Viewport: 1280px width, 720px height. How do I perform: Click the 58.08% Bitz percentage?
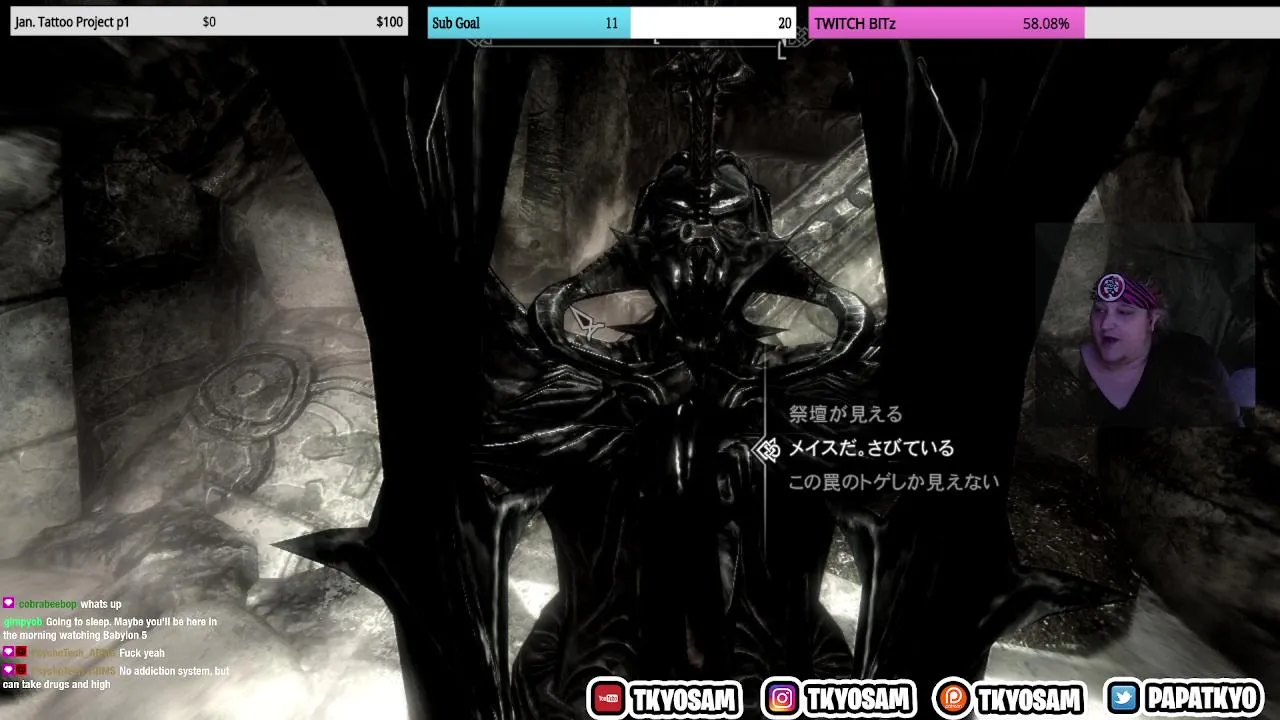[1046, 23]
